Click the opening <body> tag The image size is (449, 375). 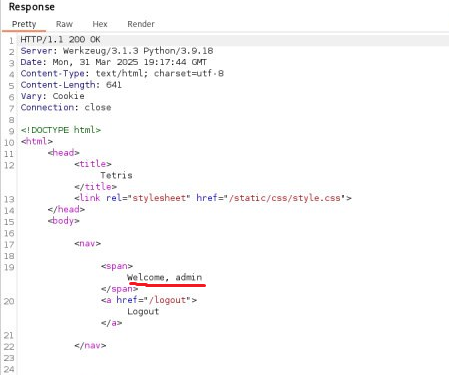pos(63,221)
